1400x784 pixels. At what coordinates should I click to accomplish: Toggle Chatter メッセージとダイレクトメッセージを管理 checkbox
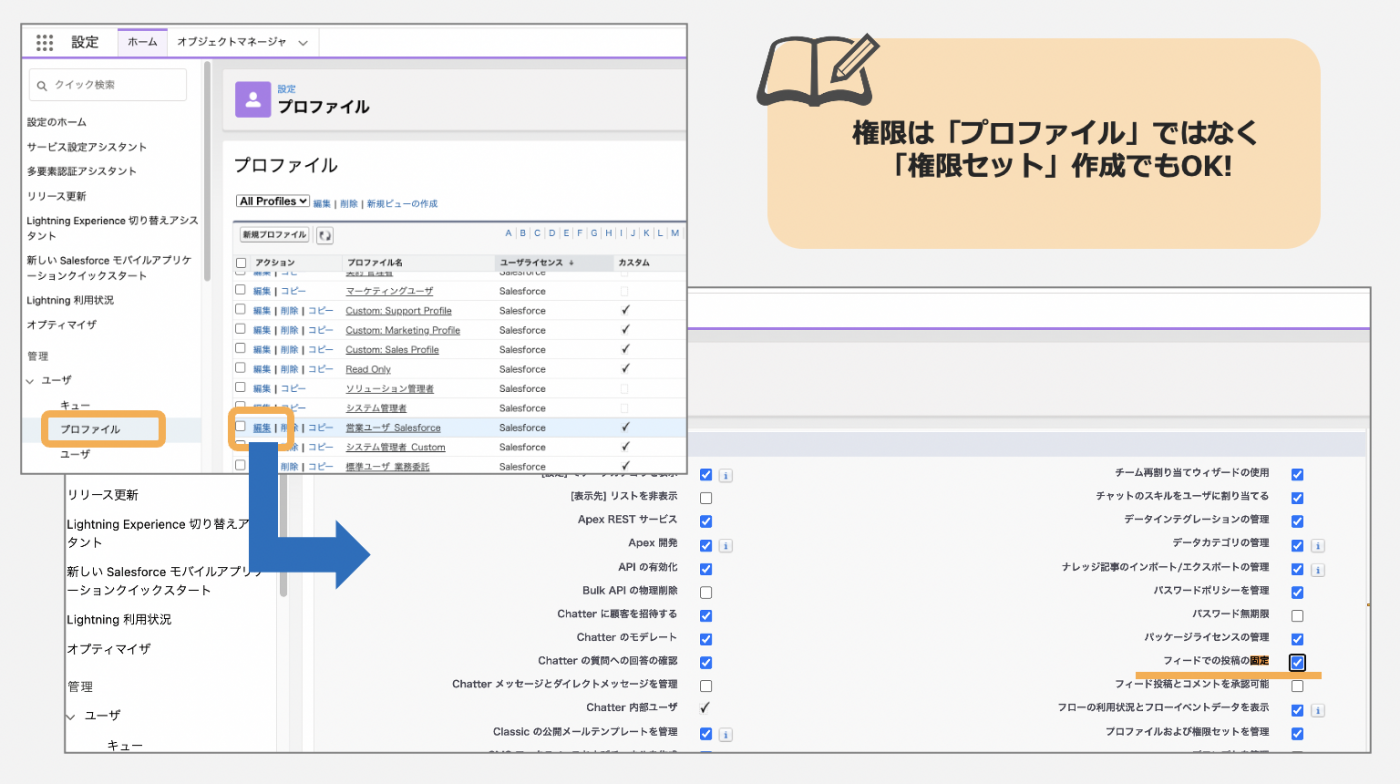[706, 686]
